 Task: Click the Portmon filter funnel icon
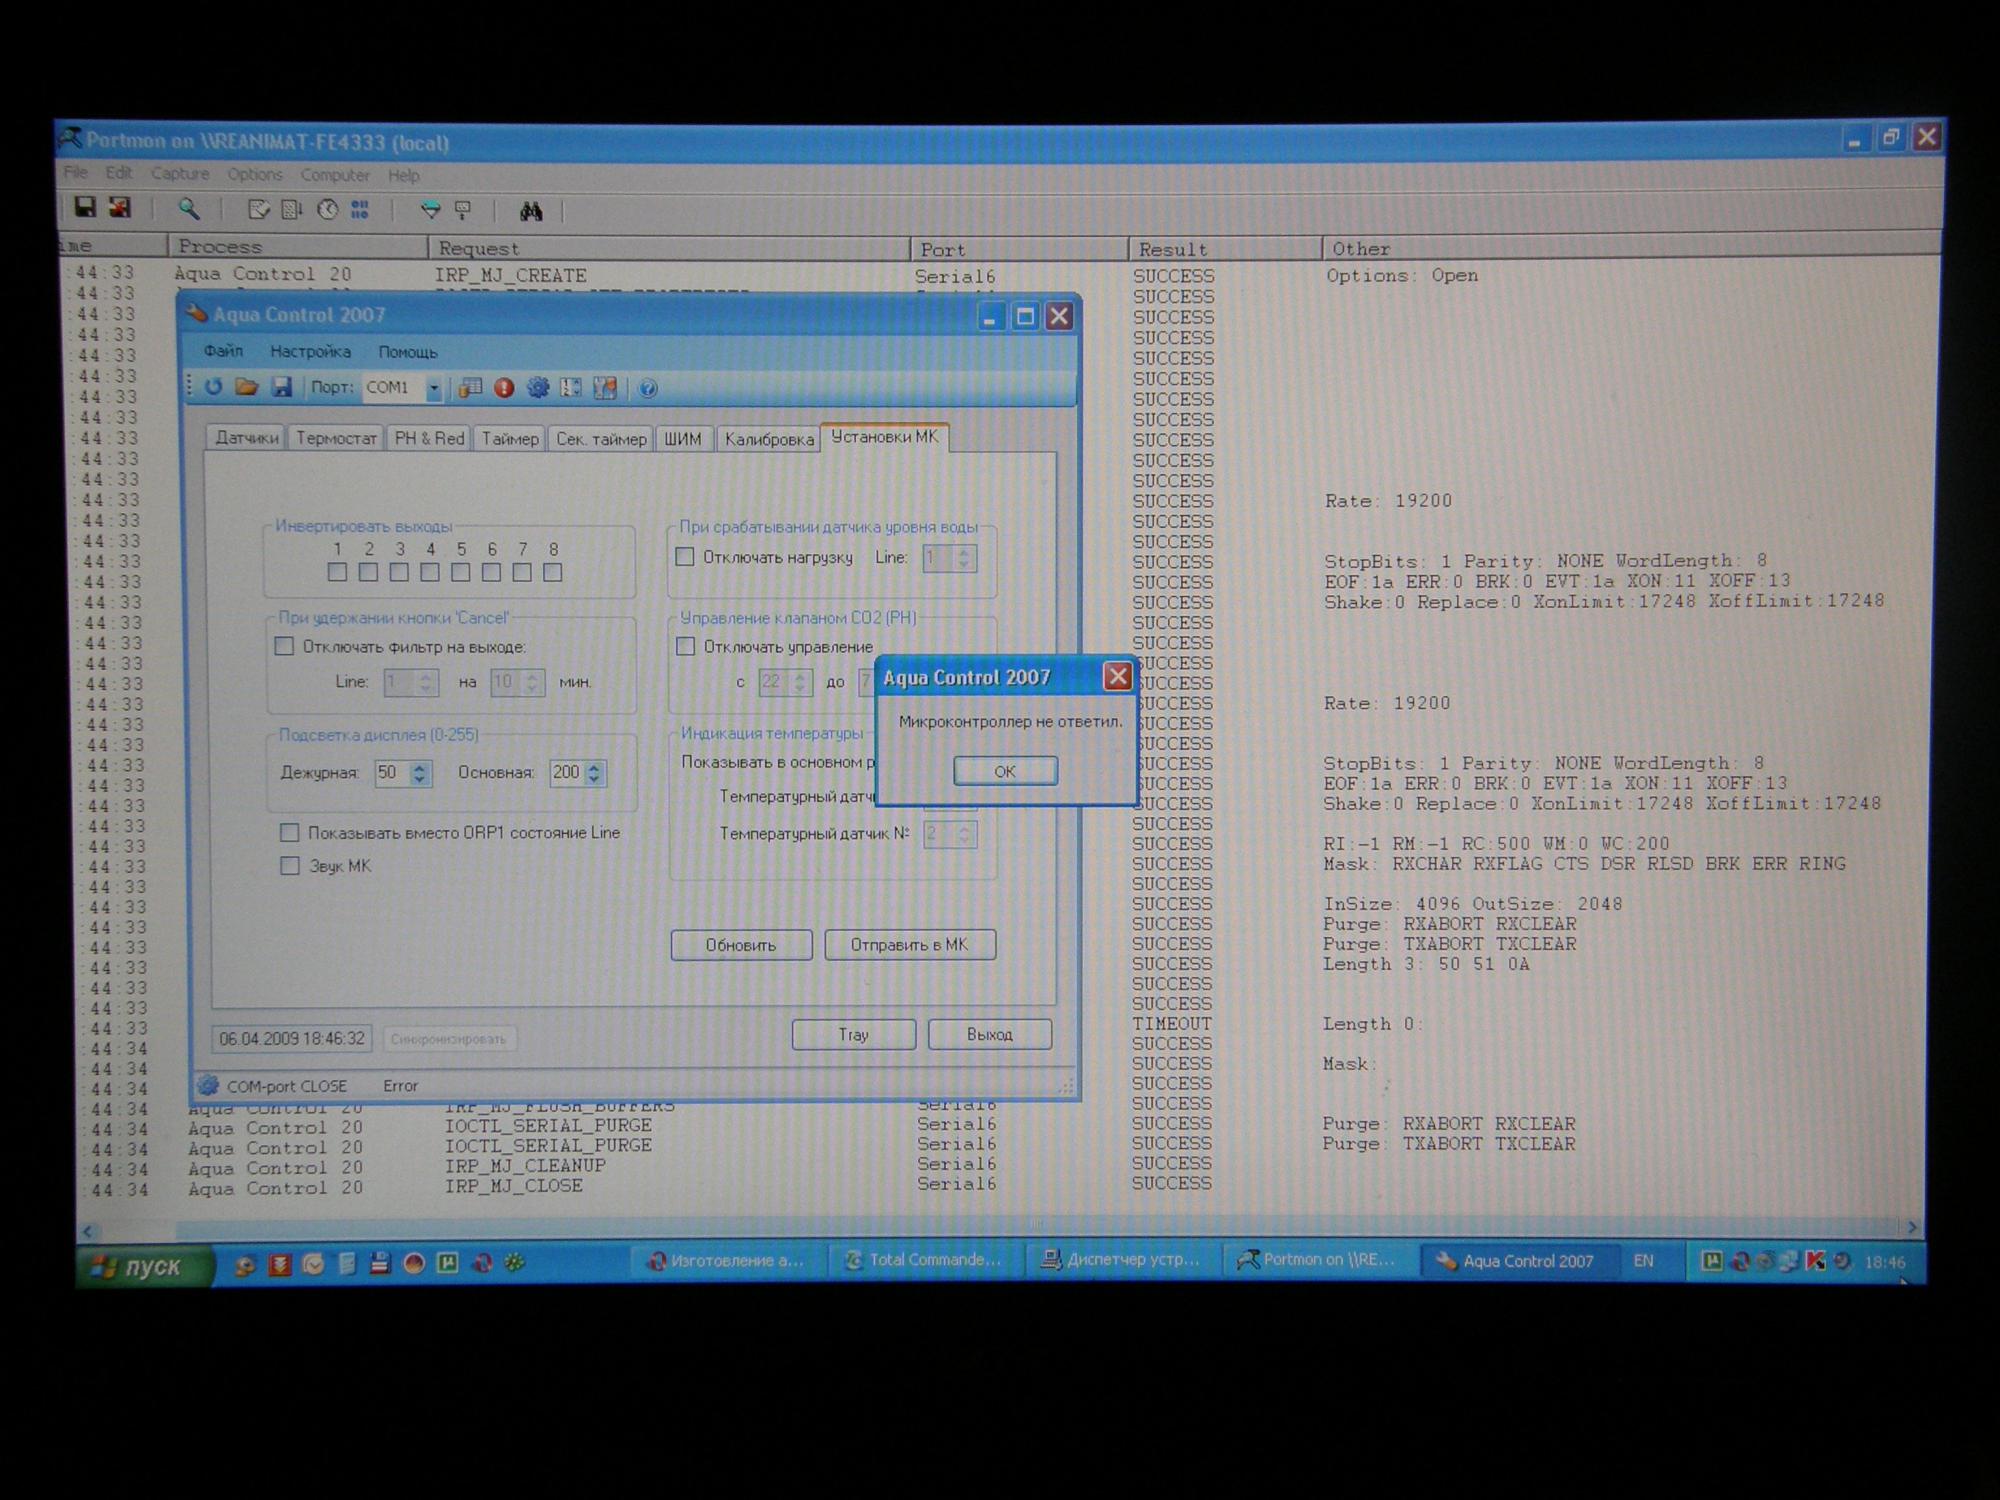[x=430, y=210]
